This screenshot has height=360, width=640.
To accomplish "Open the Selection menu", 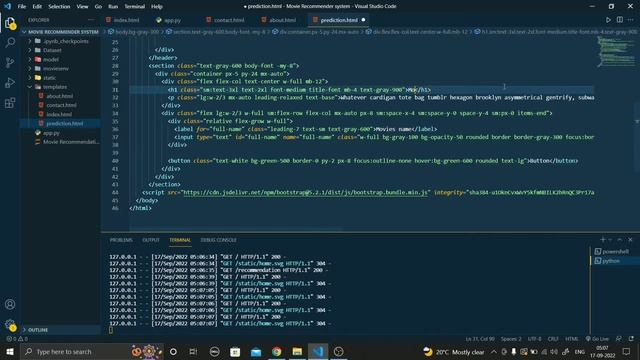I will pos(59,6).
